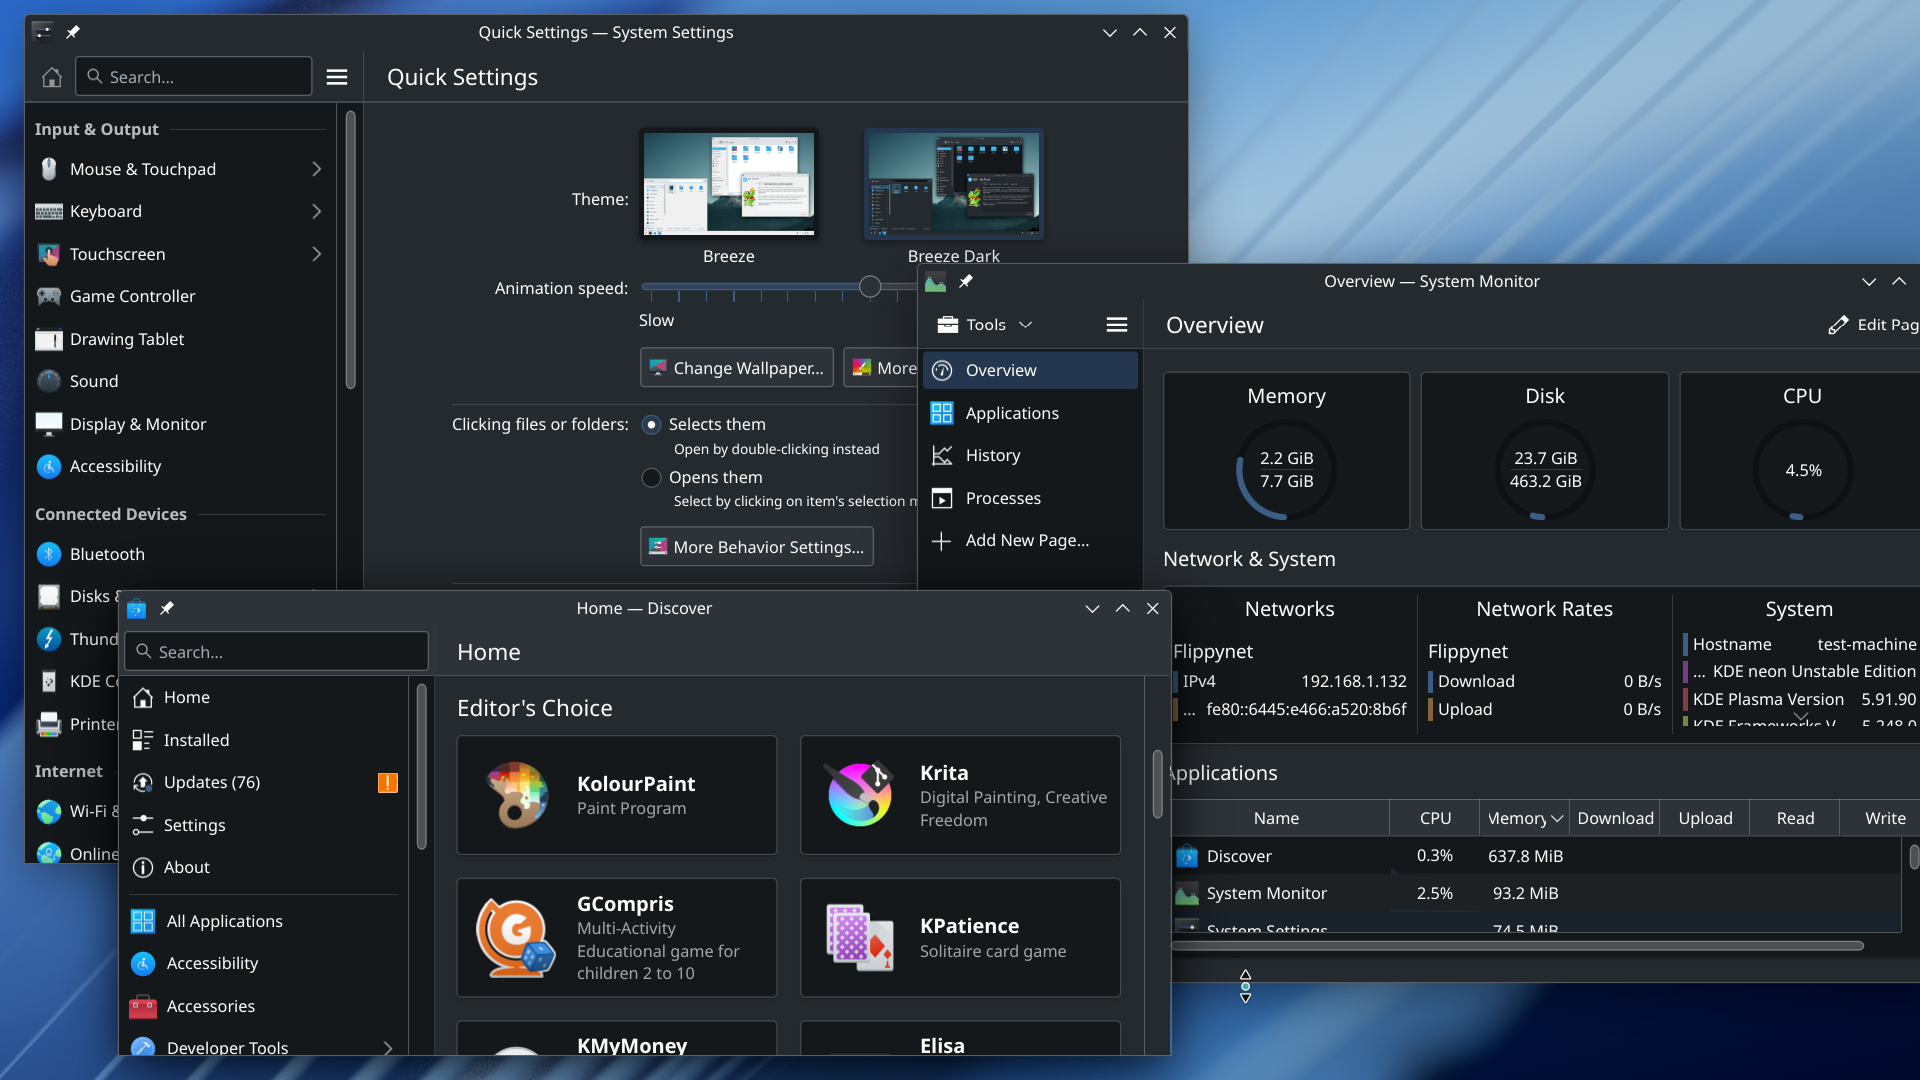1920x1080 pixels.
Task: Expand Developer Tools category arrow
Action: [x=388, y=1048]
